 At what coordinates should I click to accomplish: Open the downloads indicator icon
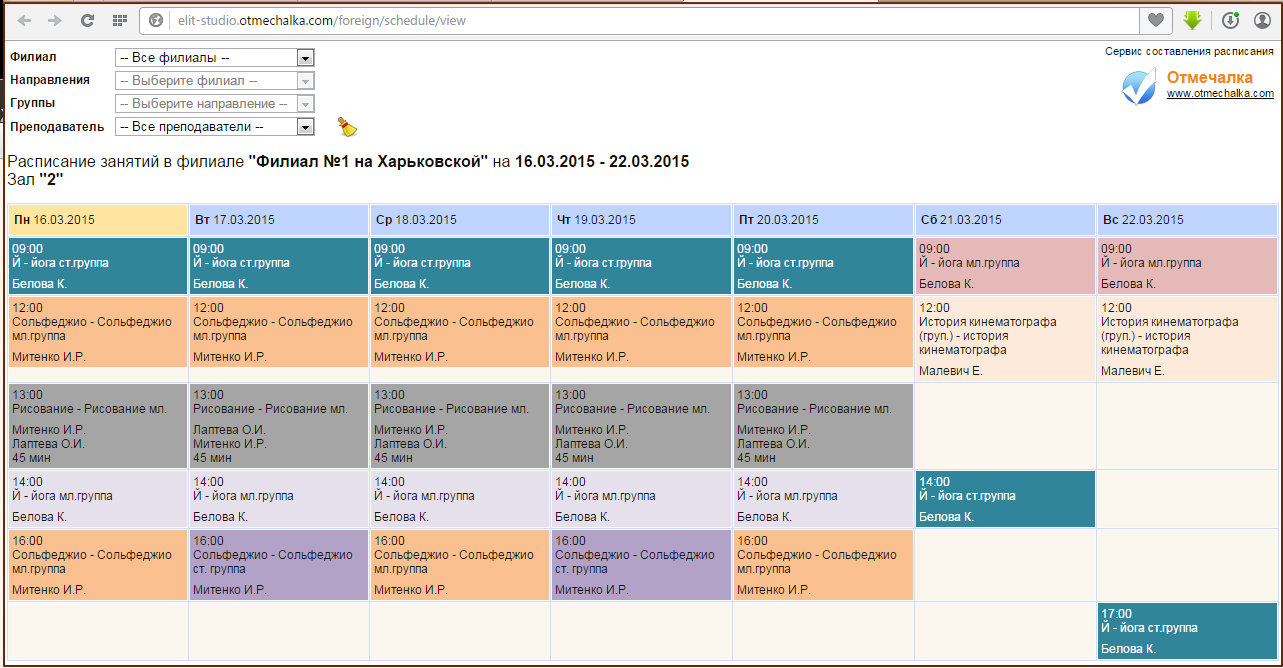1231,20
